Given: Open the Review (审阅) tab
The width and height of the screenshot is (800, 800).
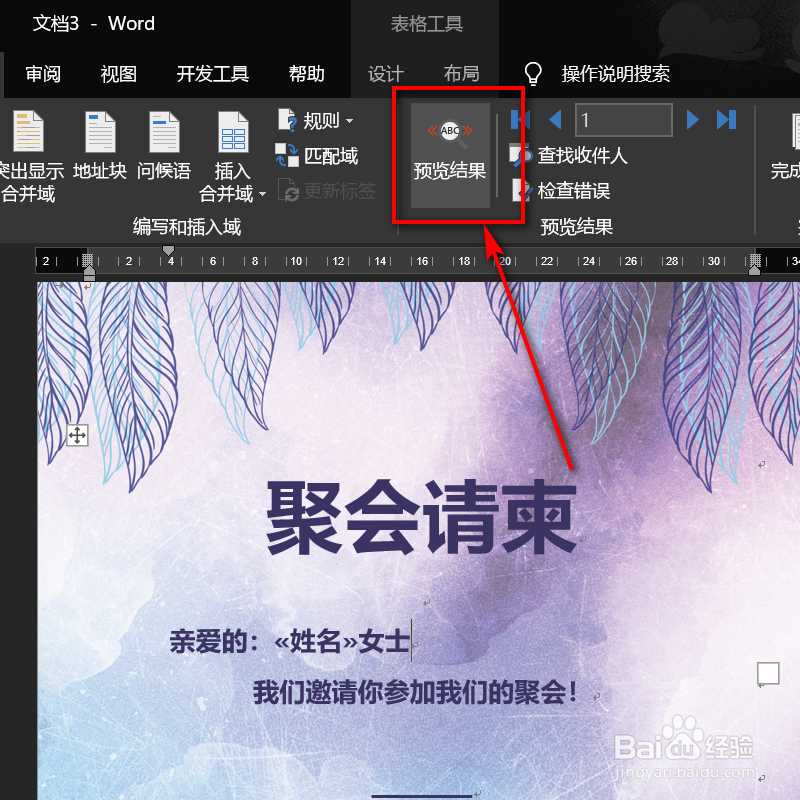Looking at the screenshot, I should tap(43, 74).
